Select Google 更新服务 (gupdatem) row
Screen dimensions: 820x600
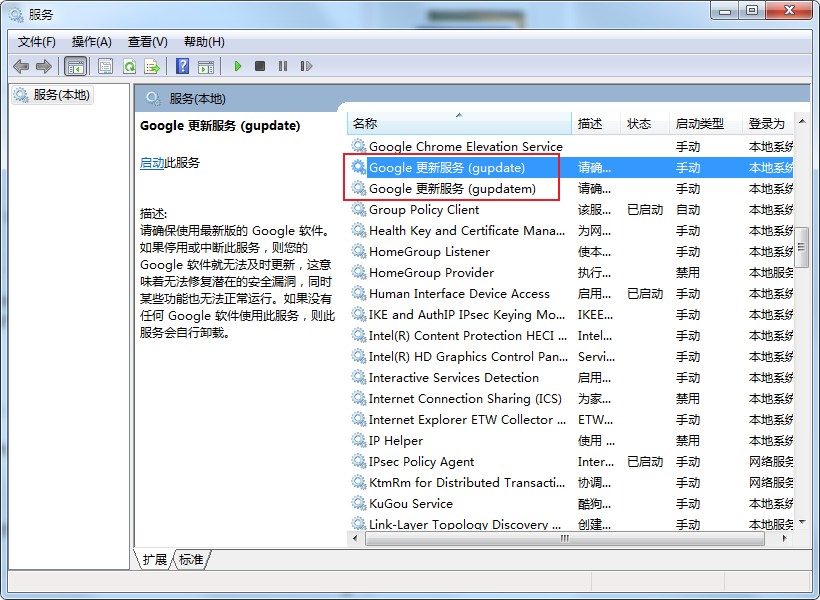point(570,188)
